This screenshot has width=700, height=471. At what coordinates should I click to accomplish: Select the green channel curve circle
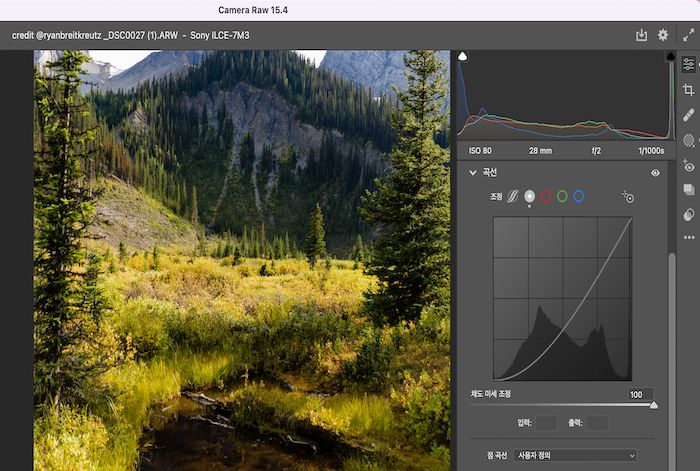coord(562,196)
